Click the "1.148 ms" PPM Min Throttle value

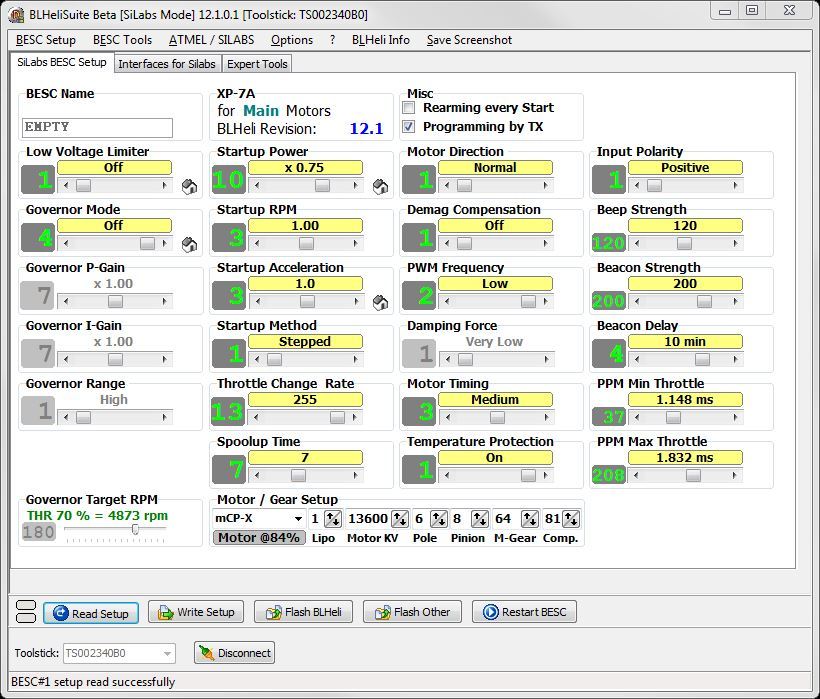click(x=685, y=400)
